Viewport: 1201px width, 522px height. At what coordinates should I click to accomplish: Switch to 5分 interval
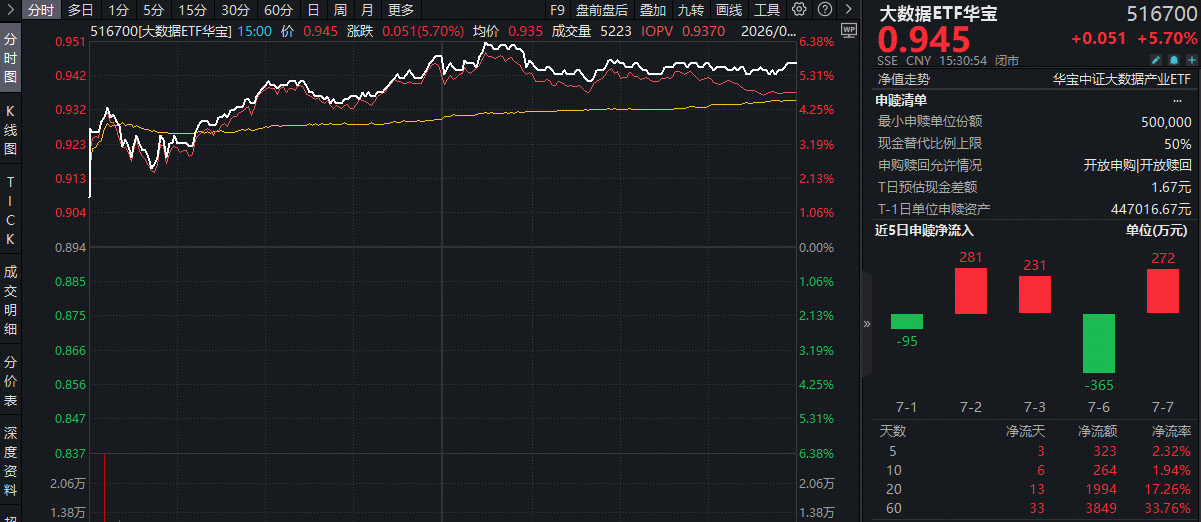click(x=153, y=10)
